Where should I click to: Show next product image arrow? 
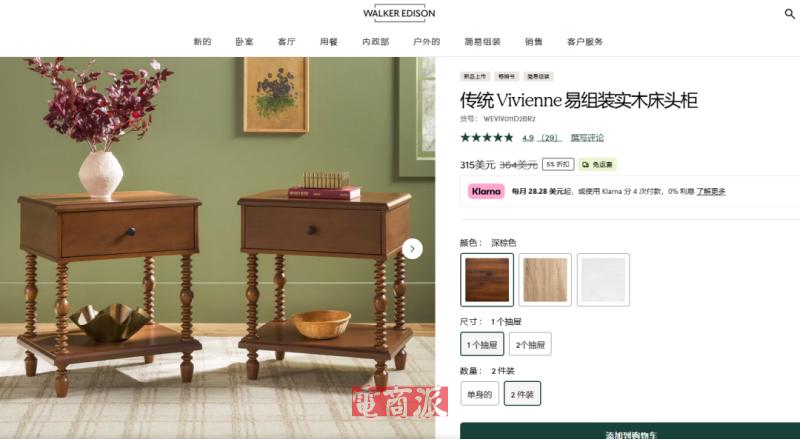412,249
